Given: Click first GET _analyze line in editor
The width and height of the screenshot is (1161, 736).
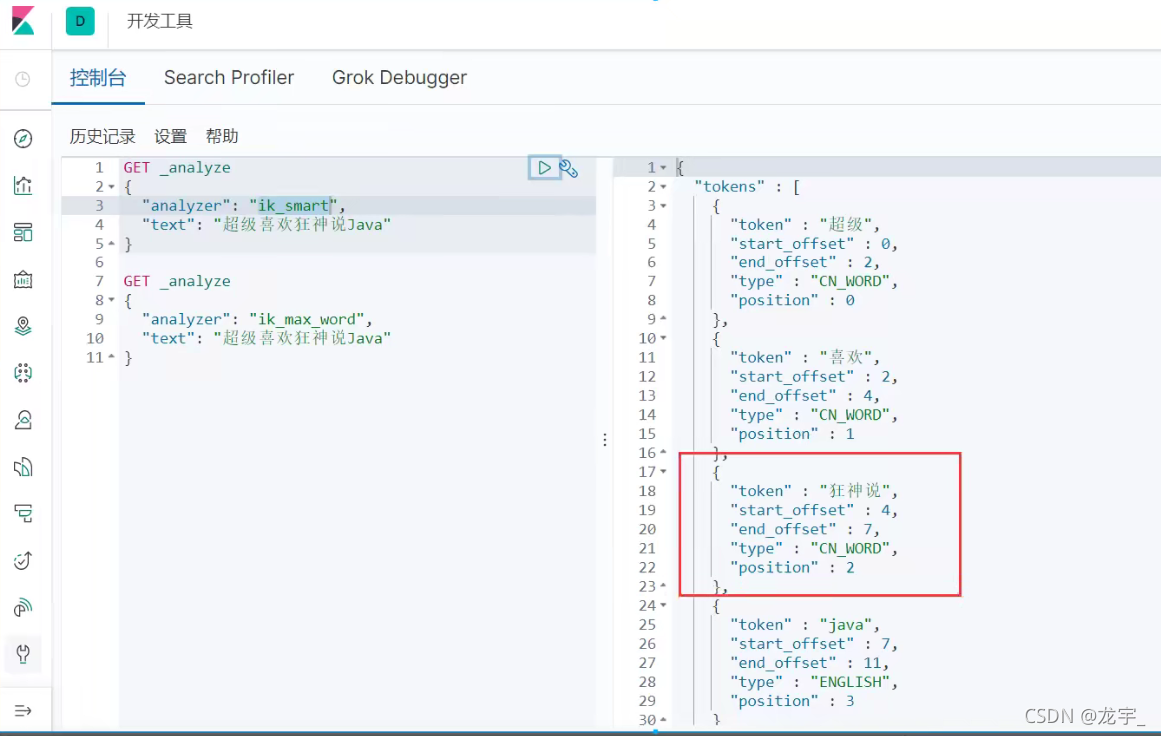Looking at the screenshot, I should point(177,167).
